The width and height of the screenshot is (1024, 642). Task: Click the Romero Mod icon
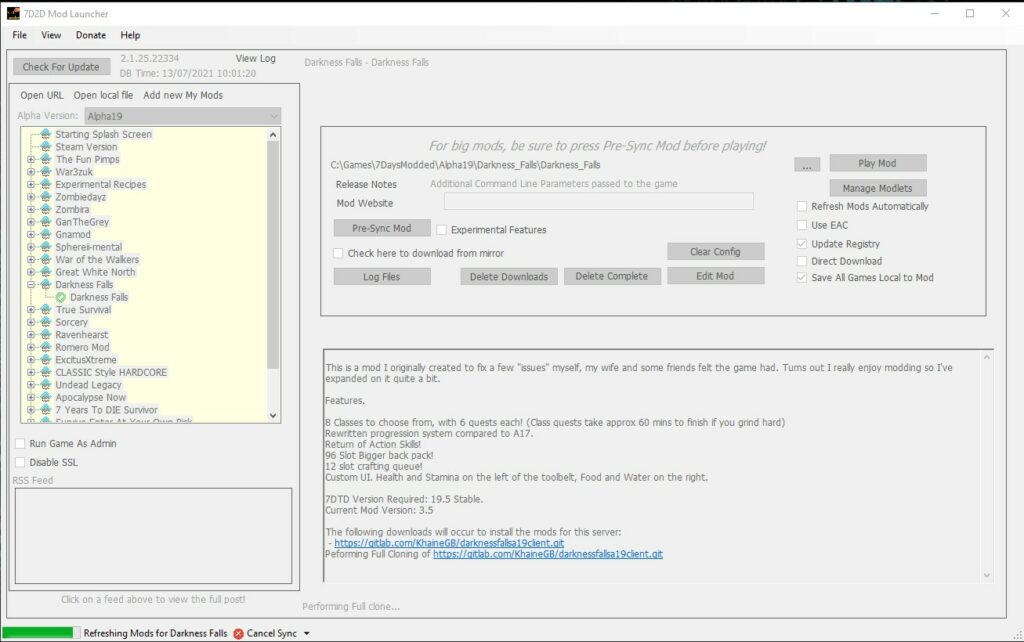[46, 347]
